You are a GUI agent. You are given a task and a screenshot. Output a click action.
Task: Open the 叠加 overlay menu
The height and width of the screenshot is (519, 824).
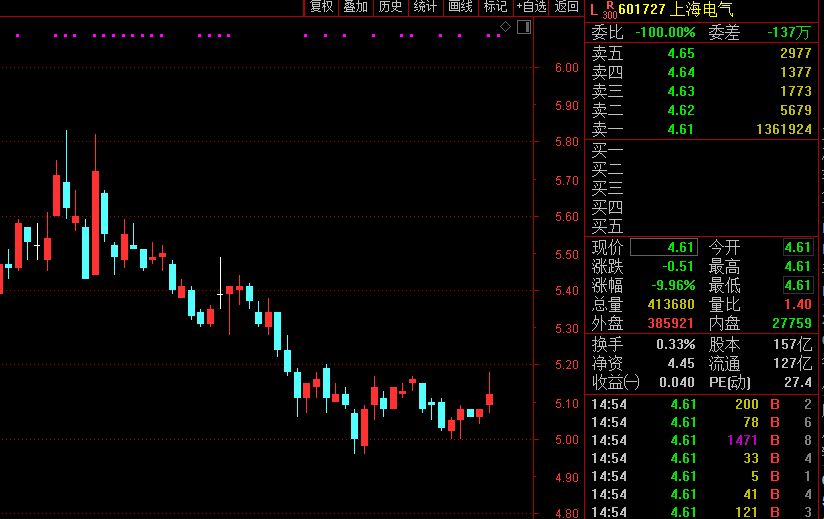coord(355,7)
